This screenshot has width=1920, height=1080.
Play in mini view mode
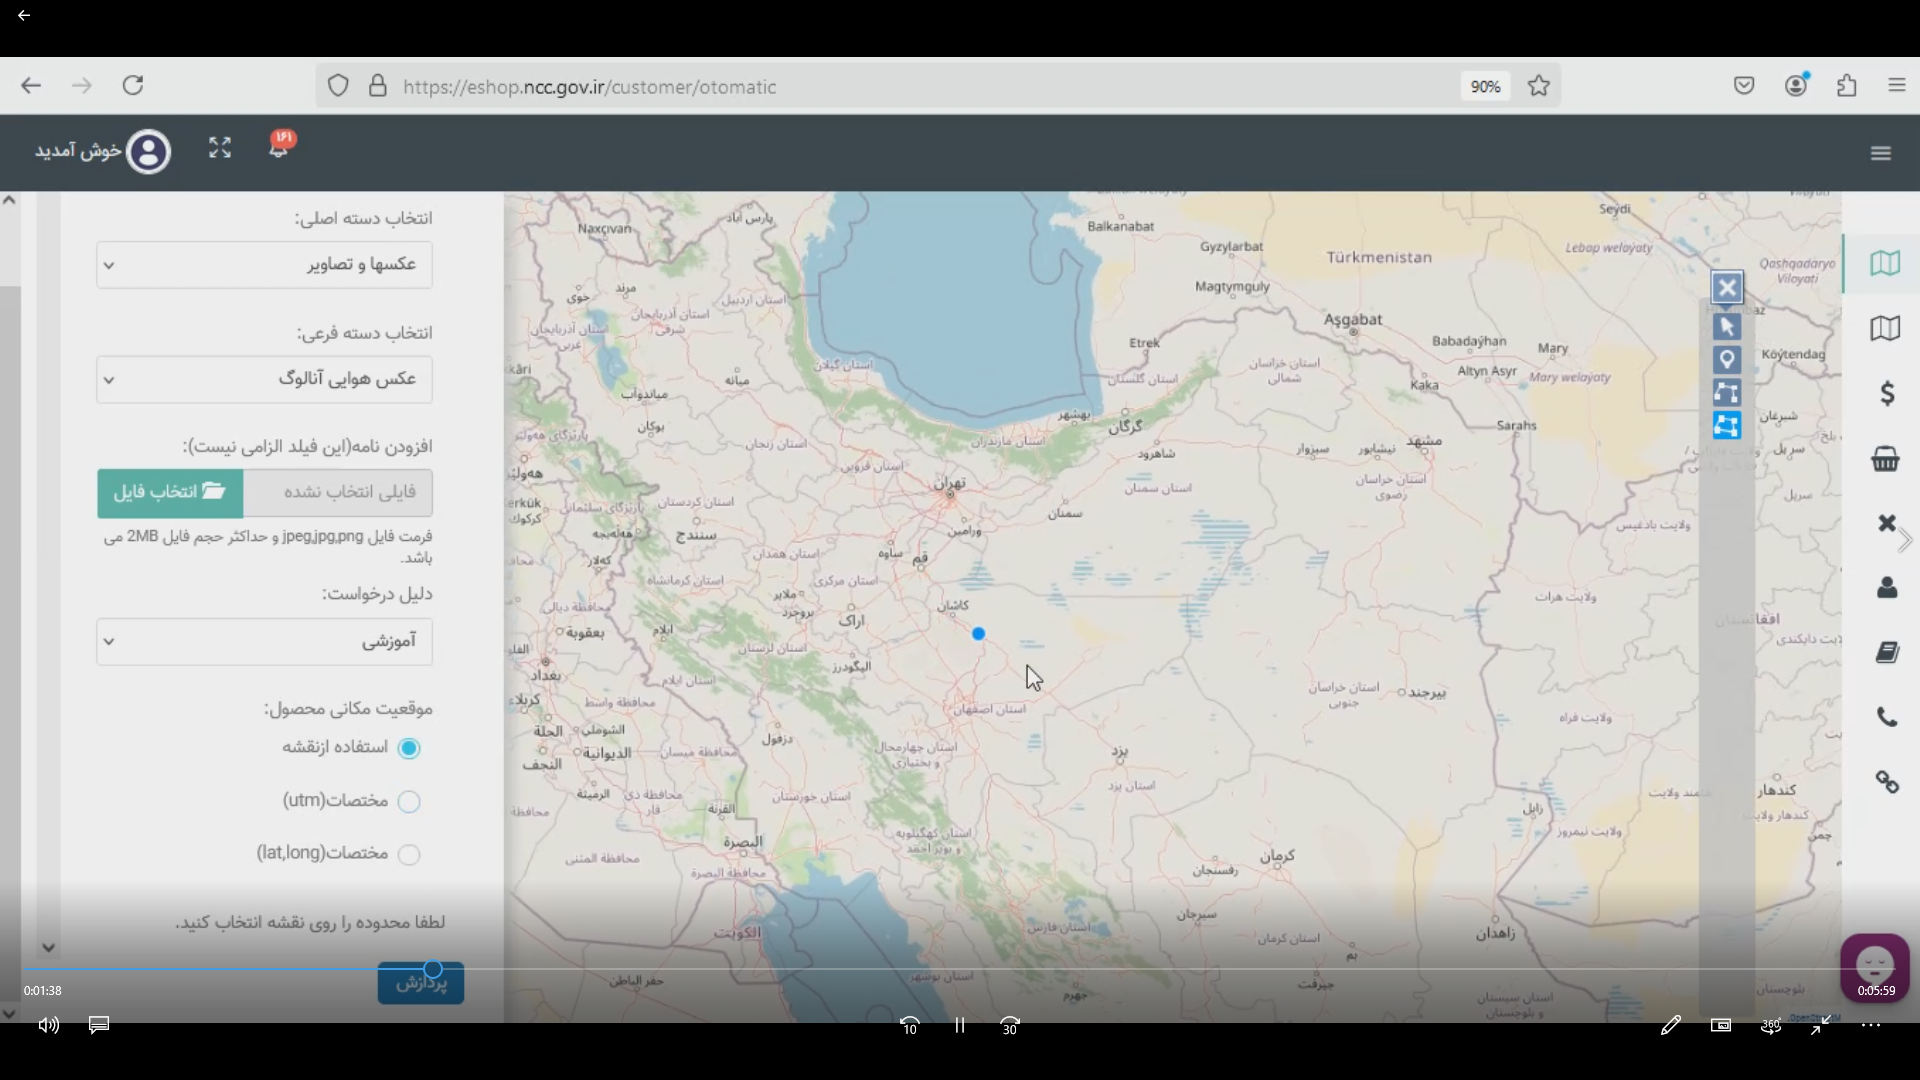pos(1721,1025)
